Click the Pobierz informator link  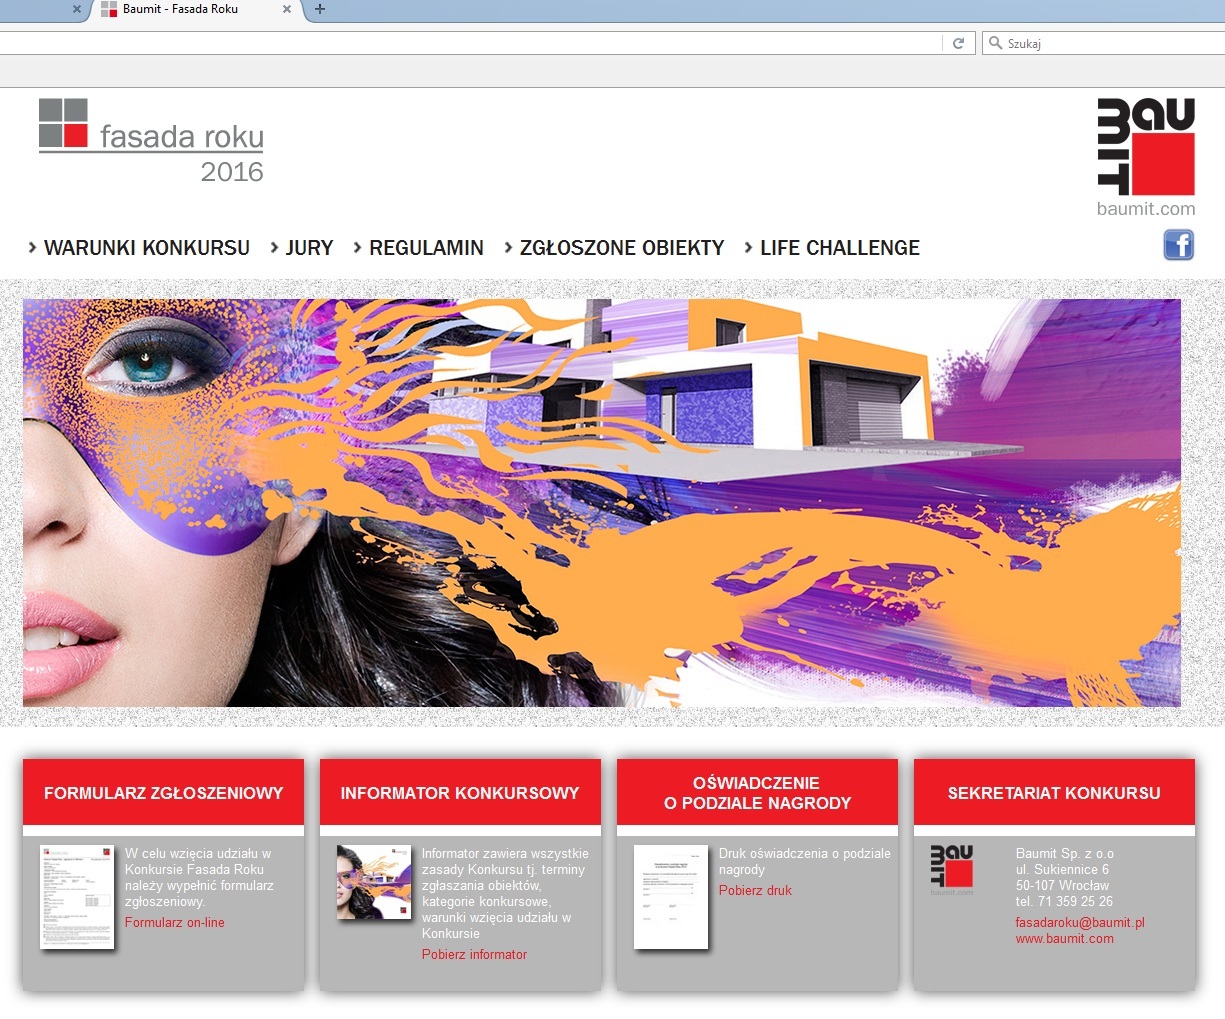pyautogui.click(x=474, y=954)
